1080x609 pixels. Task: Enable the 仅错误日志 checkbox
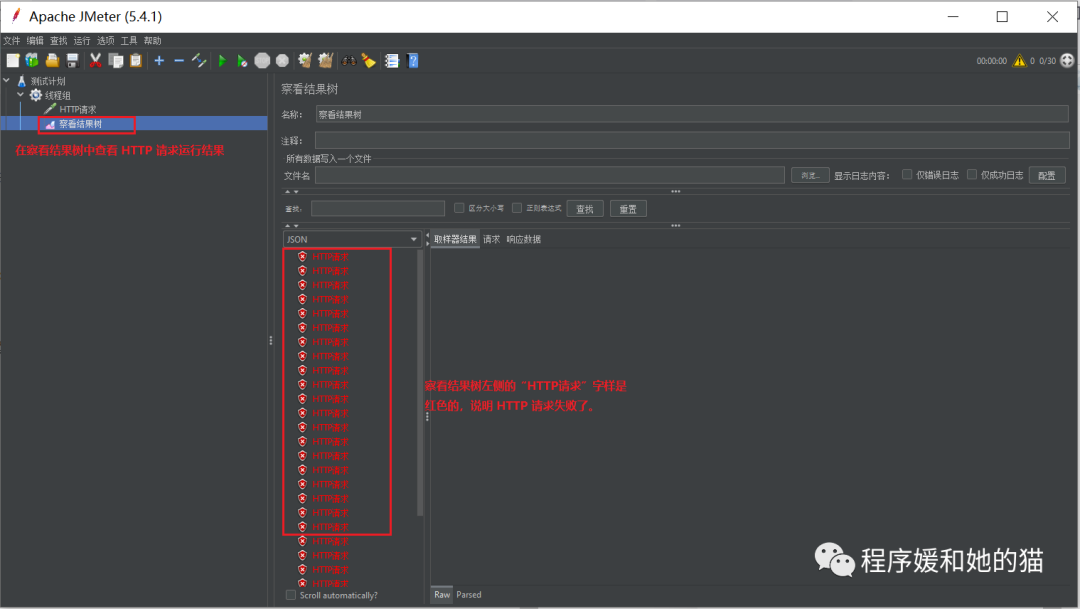[x=907, y=174]
